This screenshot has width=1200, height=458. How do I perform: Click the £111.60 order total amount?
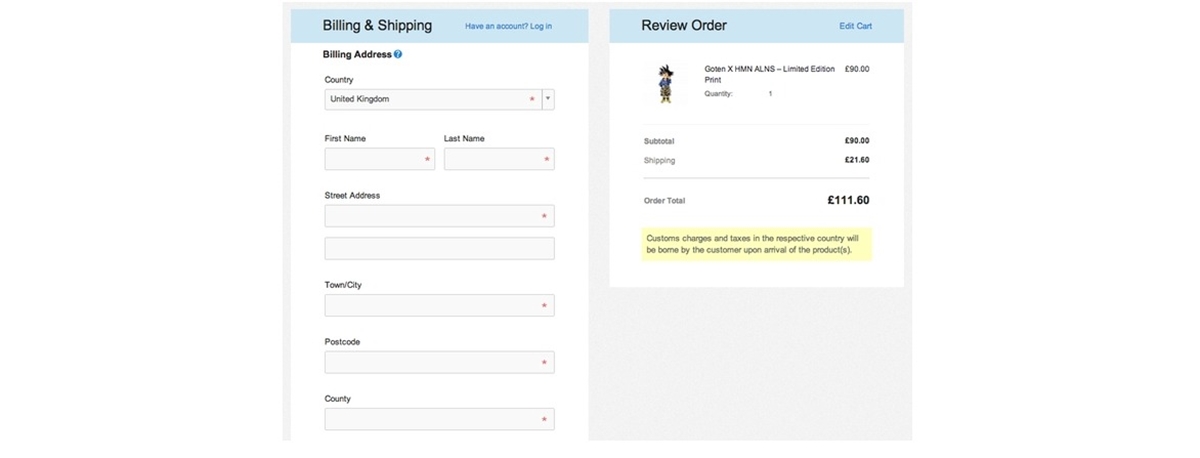coord(847,200)
